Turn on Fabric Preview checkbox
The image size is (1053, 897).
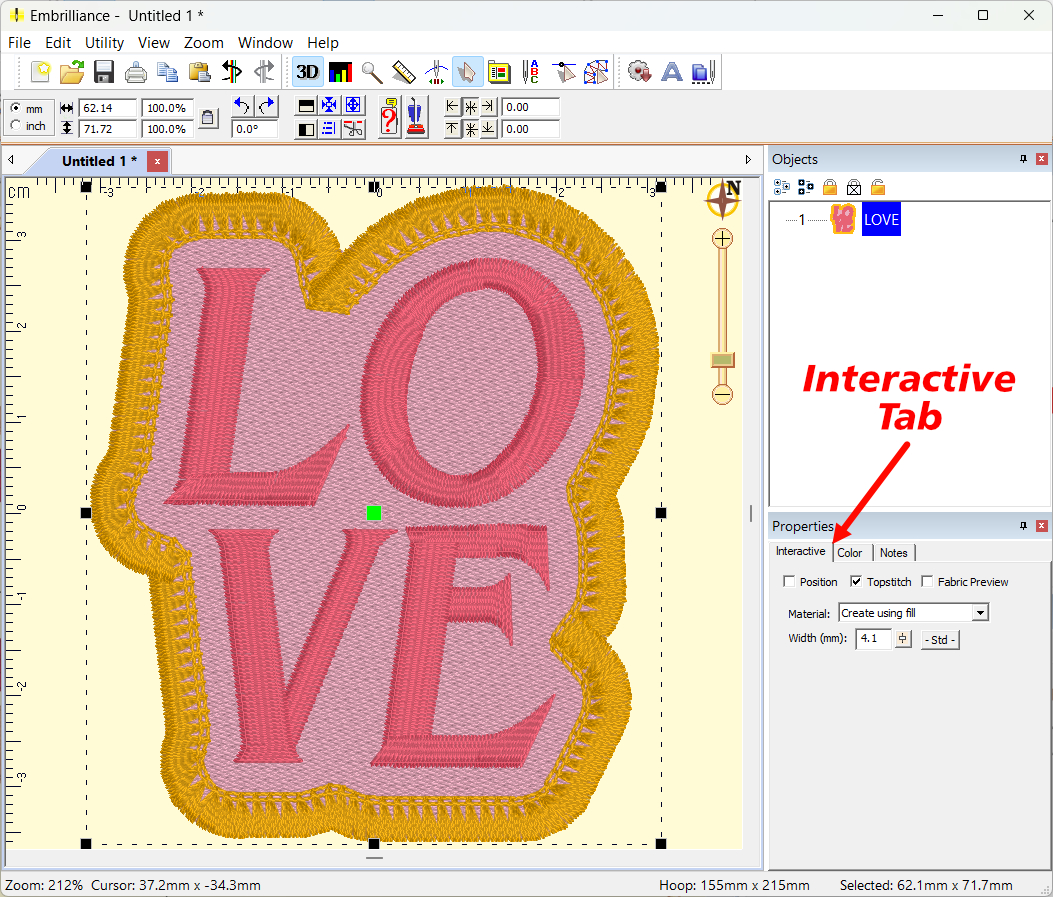point(927,582)
